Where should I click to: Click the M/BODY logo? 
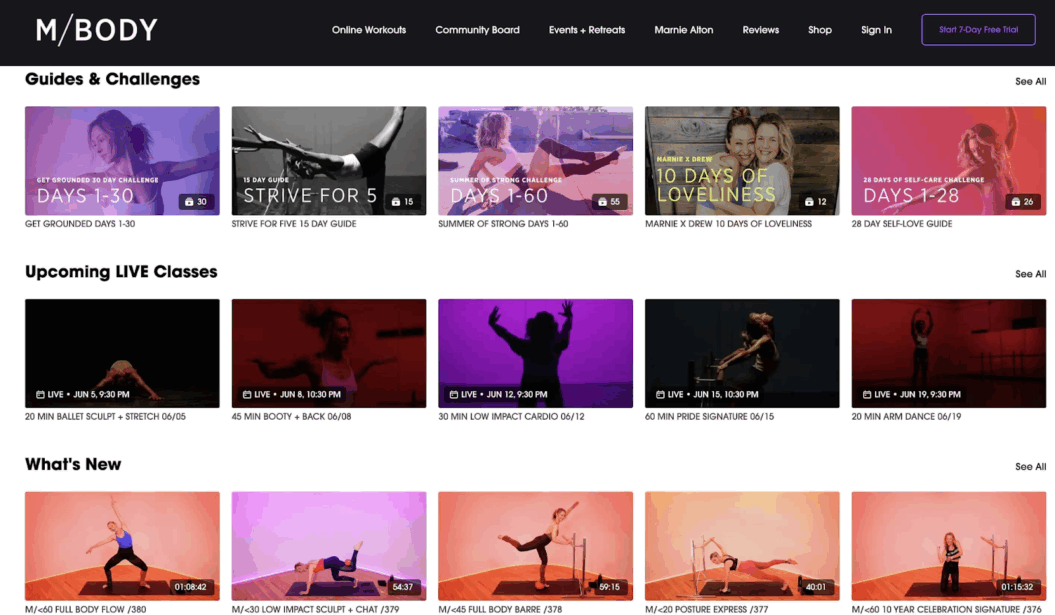[x=97, y=29]
